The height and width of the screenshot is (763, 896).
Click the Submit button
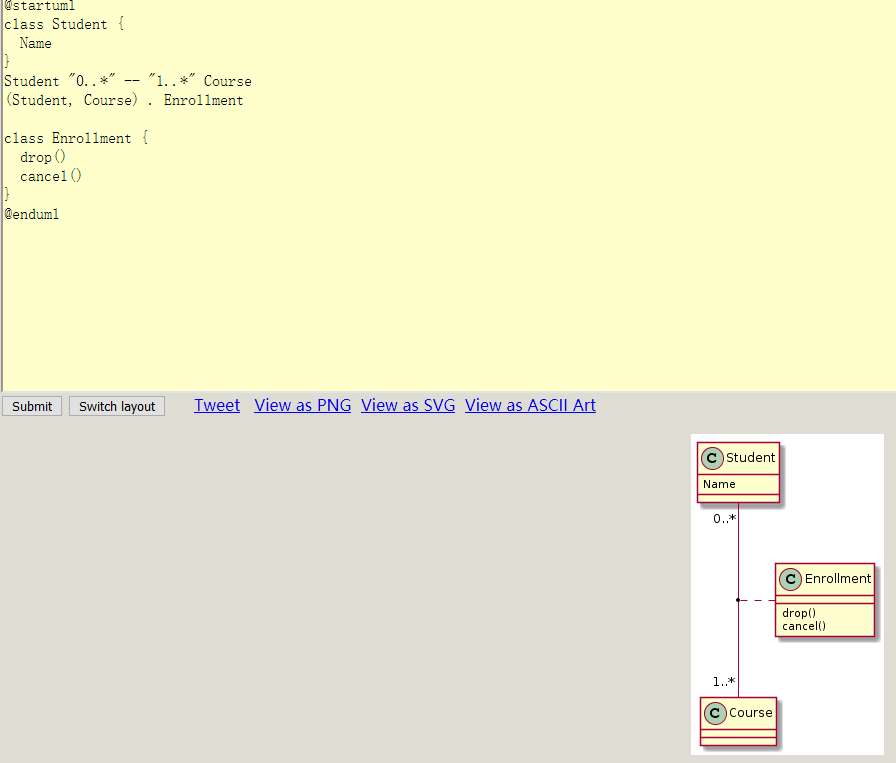coord(32,406)
